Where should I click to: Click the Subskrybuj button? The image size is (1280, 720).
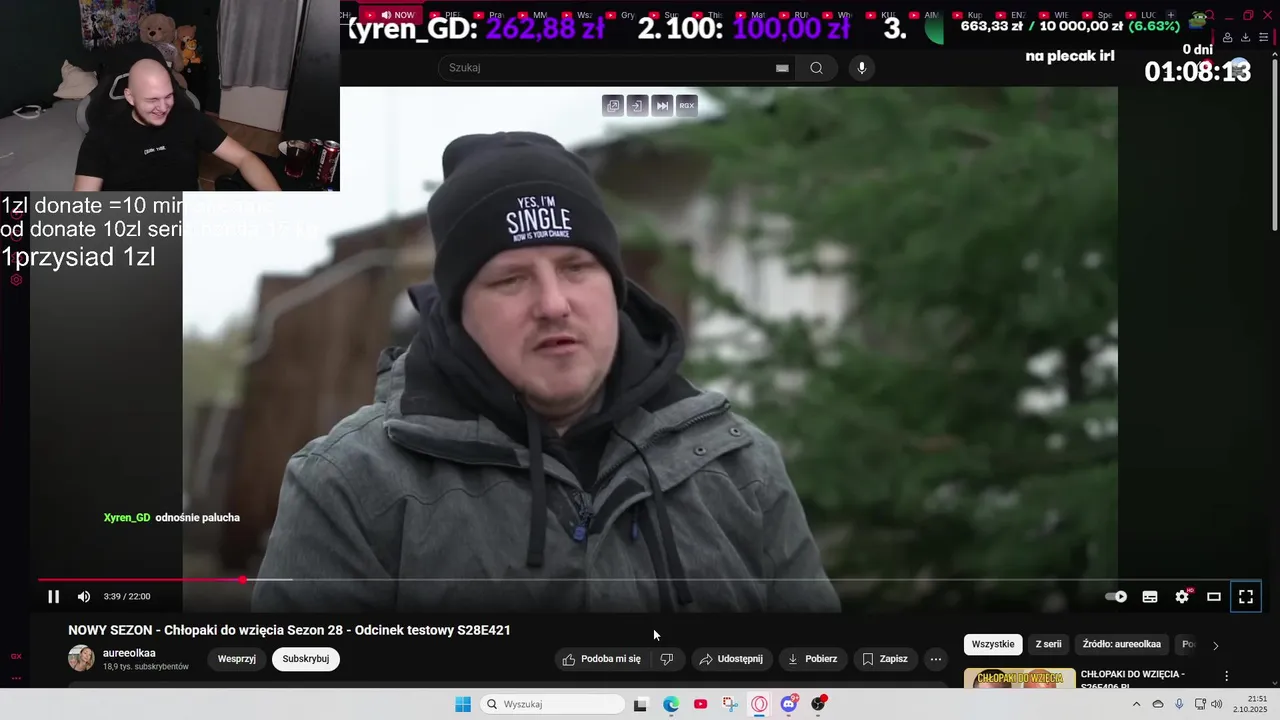[306, 659]
